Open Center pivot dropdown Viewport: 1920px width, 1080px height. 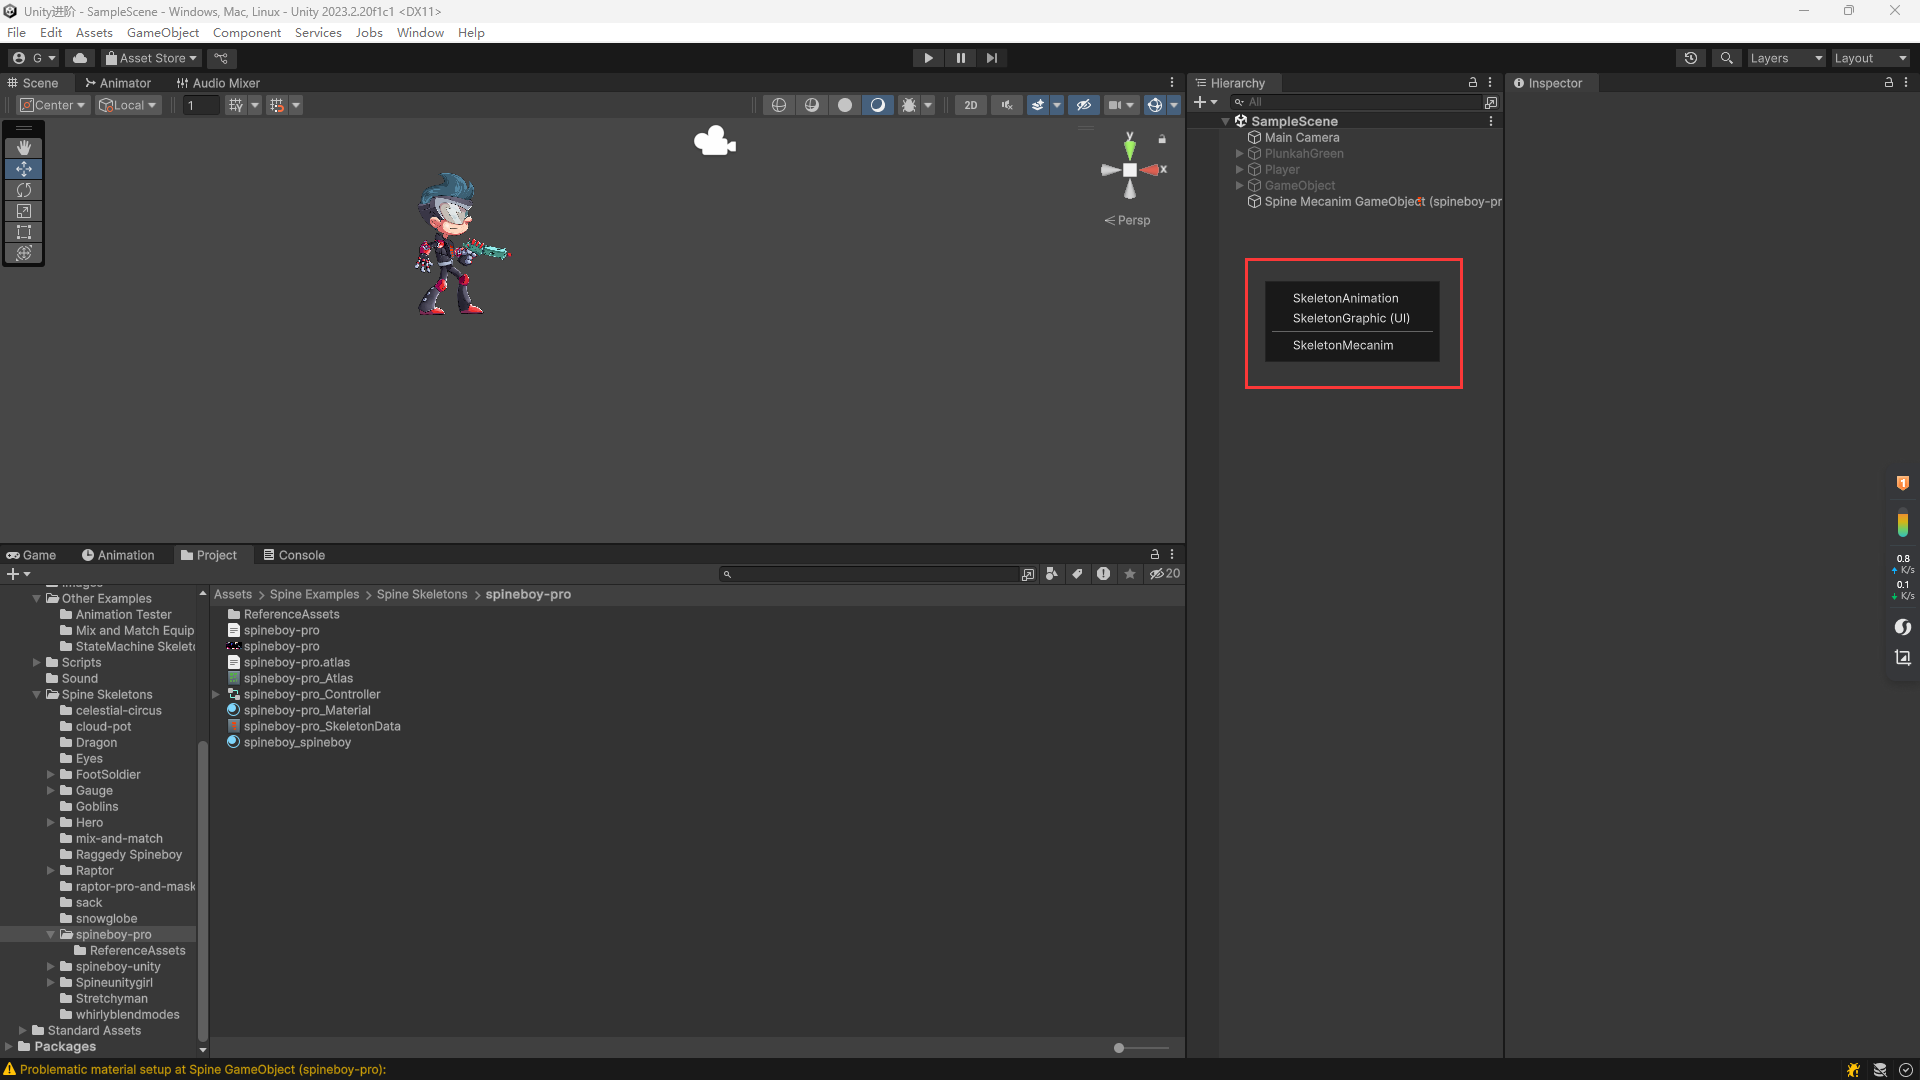point(53,105)
